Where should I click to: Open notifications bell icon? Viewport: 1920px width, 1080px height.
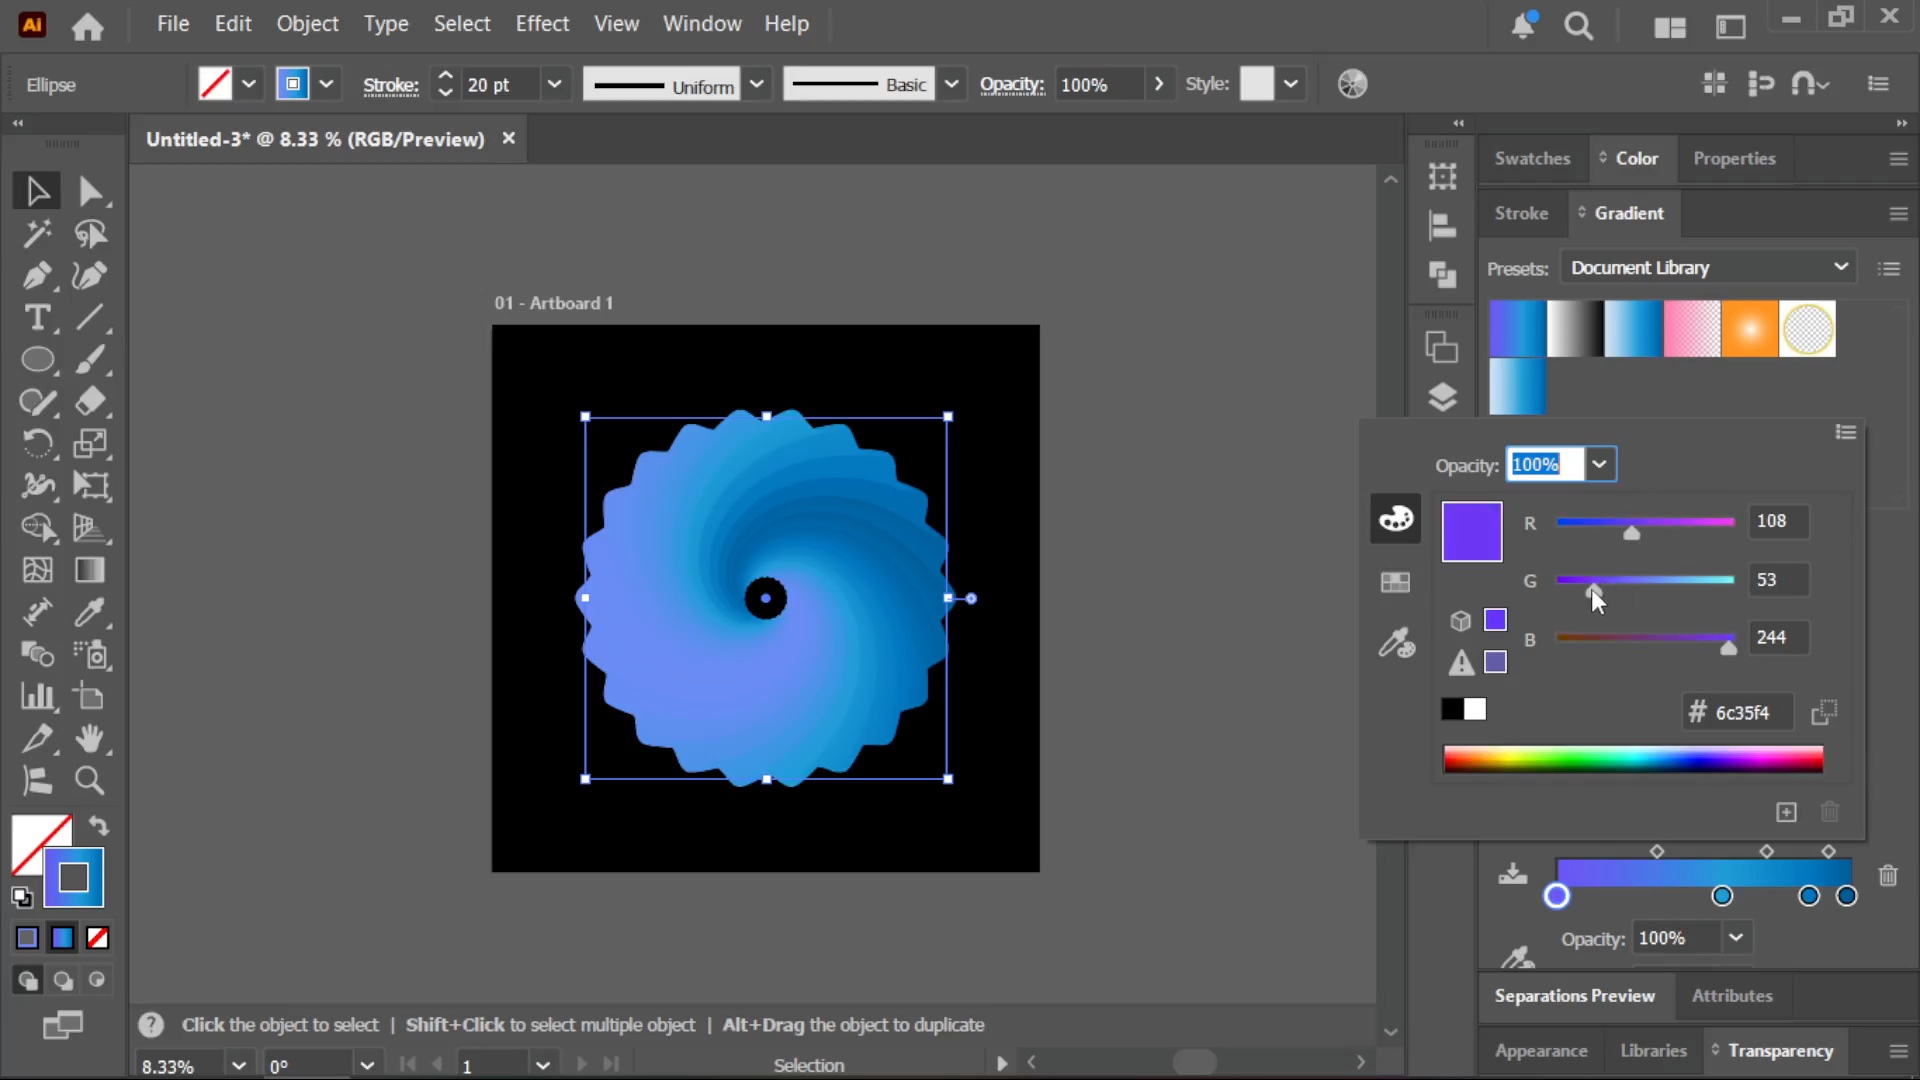point(1523,26)
